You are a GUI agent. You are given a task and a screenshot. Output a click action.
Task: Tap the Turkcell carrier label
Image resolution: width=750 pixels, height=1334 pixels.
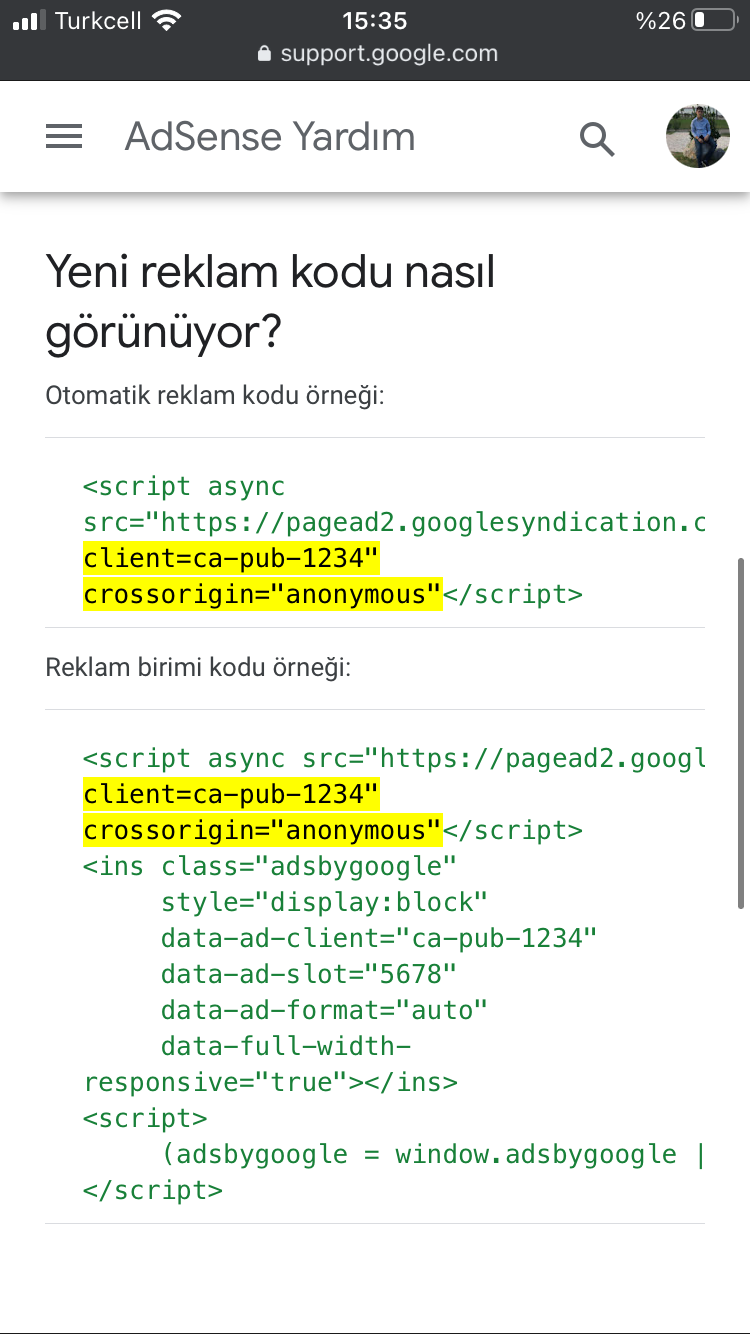98,20
